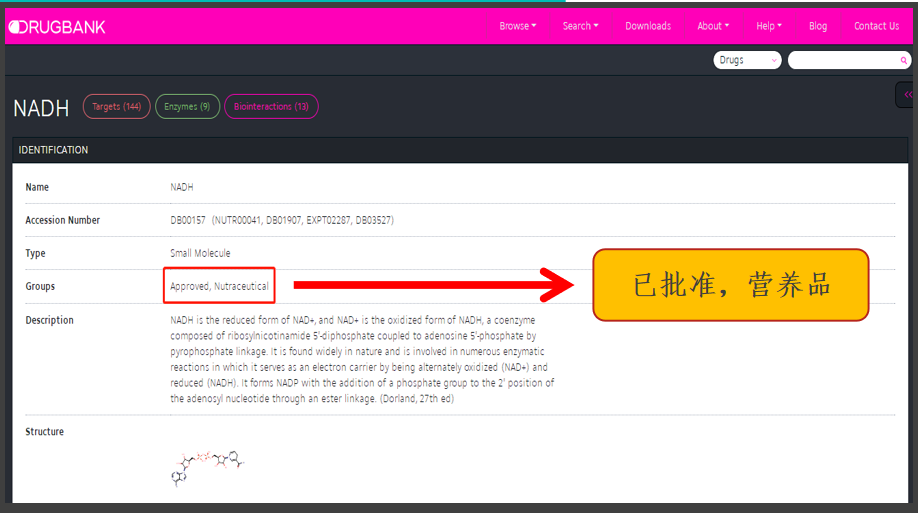Click Contact Us in the navbar
Viewport: 918px width, 514px height.
[x=876, y=26]
